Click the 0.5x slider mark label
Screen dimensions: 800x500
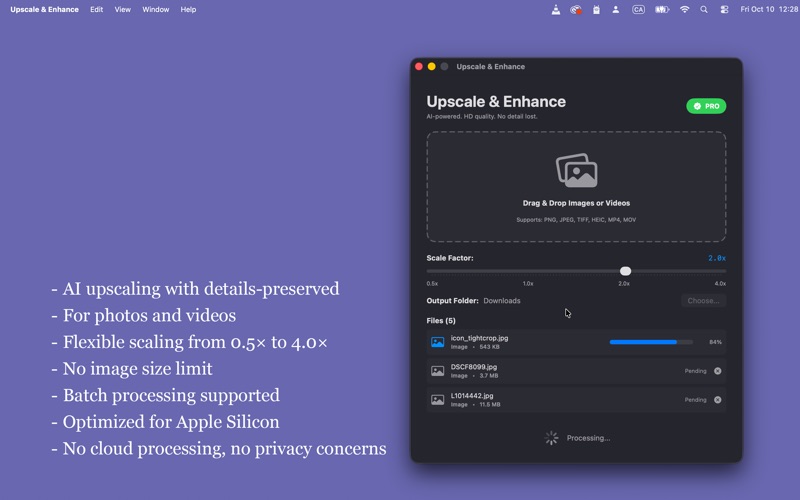pyautogui.click(x=432, y=284)
